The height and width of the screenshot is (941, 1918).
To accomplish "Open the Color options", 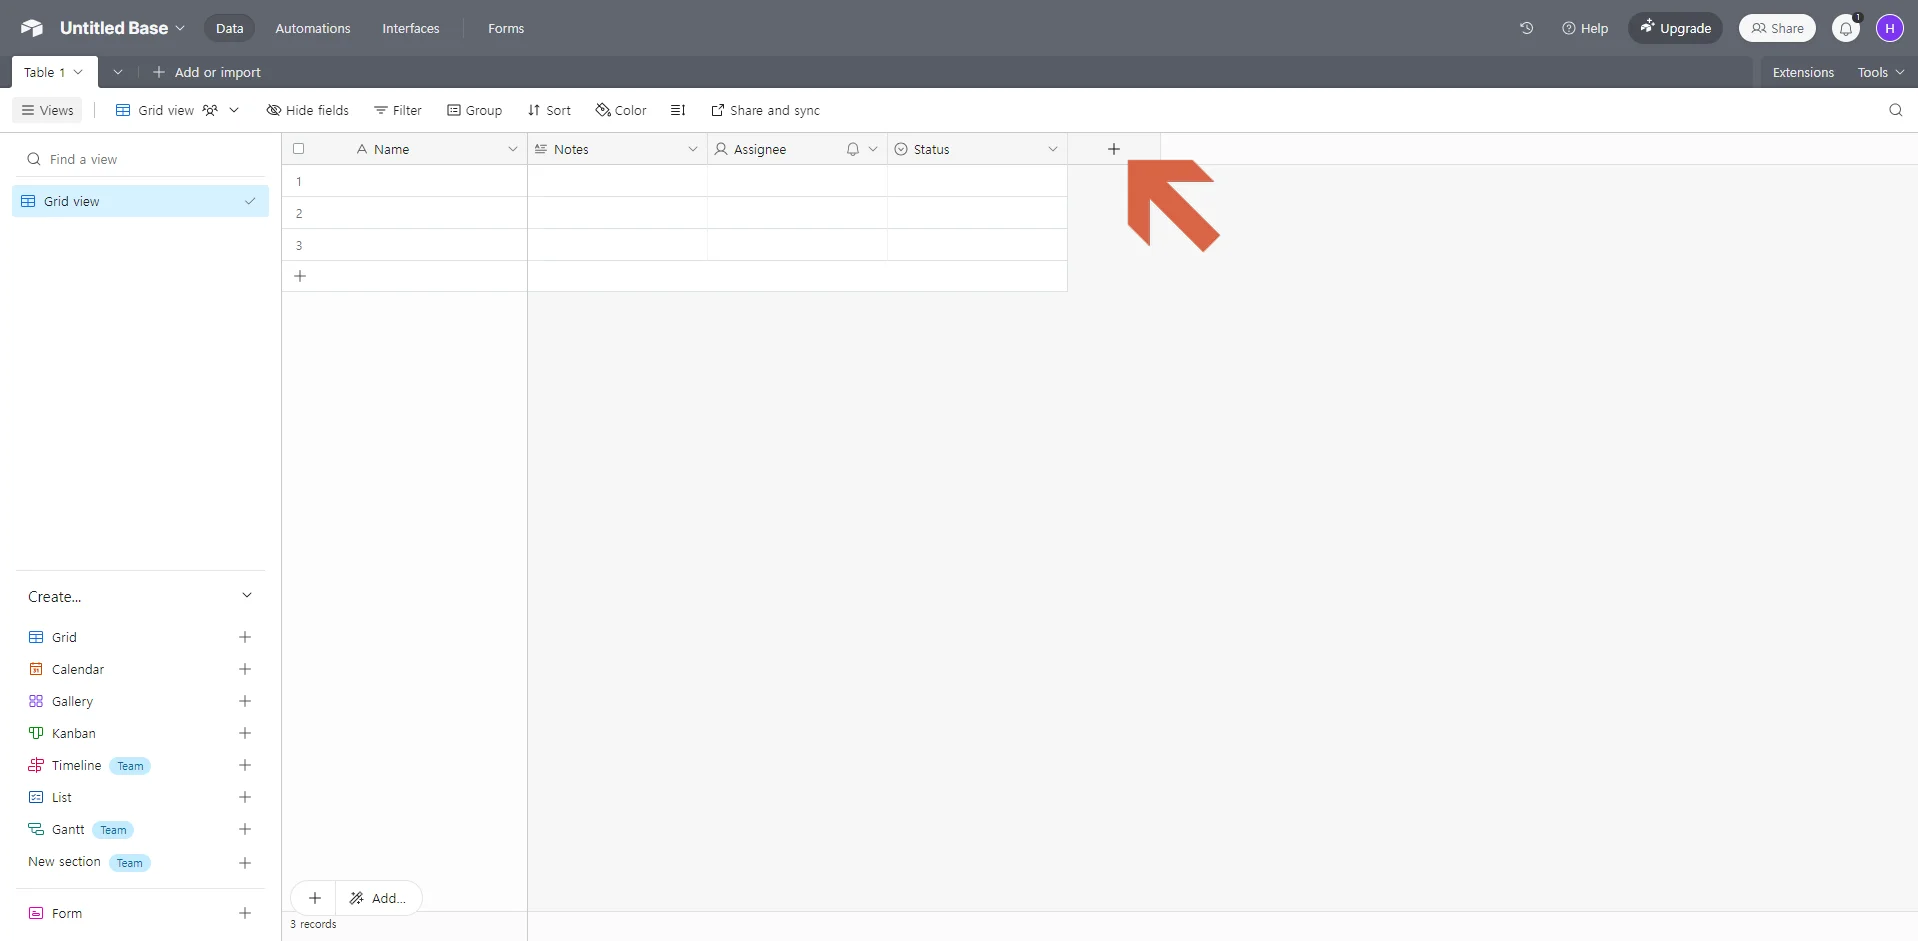I will point(621,110).
